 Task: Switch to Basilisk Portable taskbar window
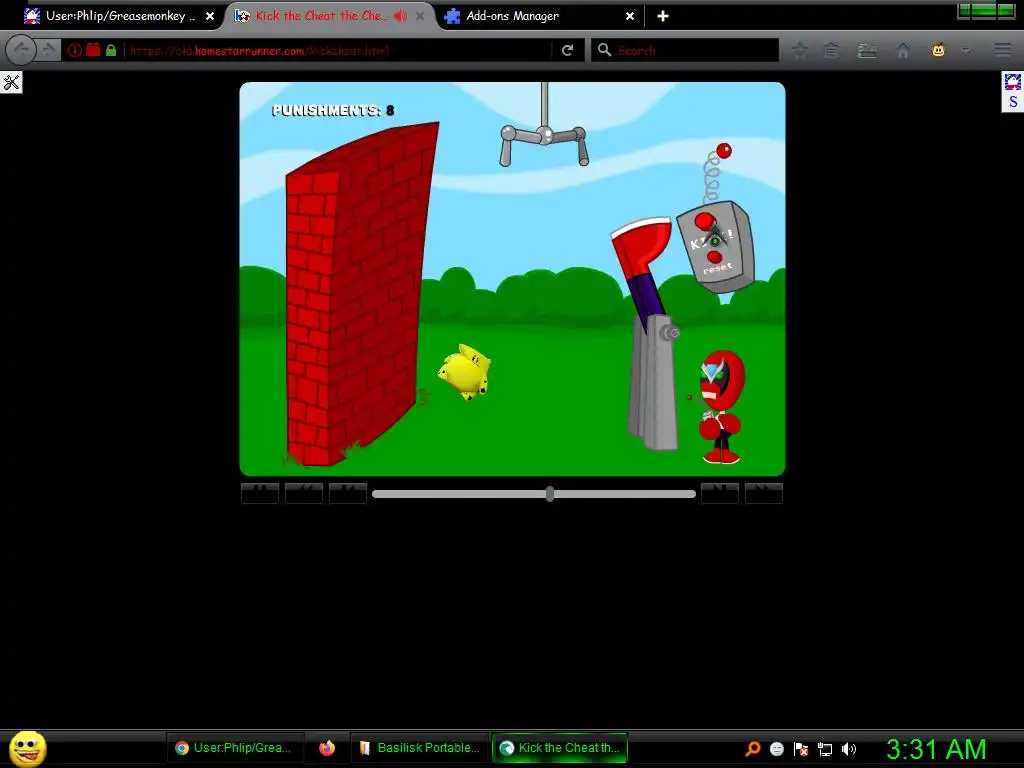point(419,748)
